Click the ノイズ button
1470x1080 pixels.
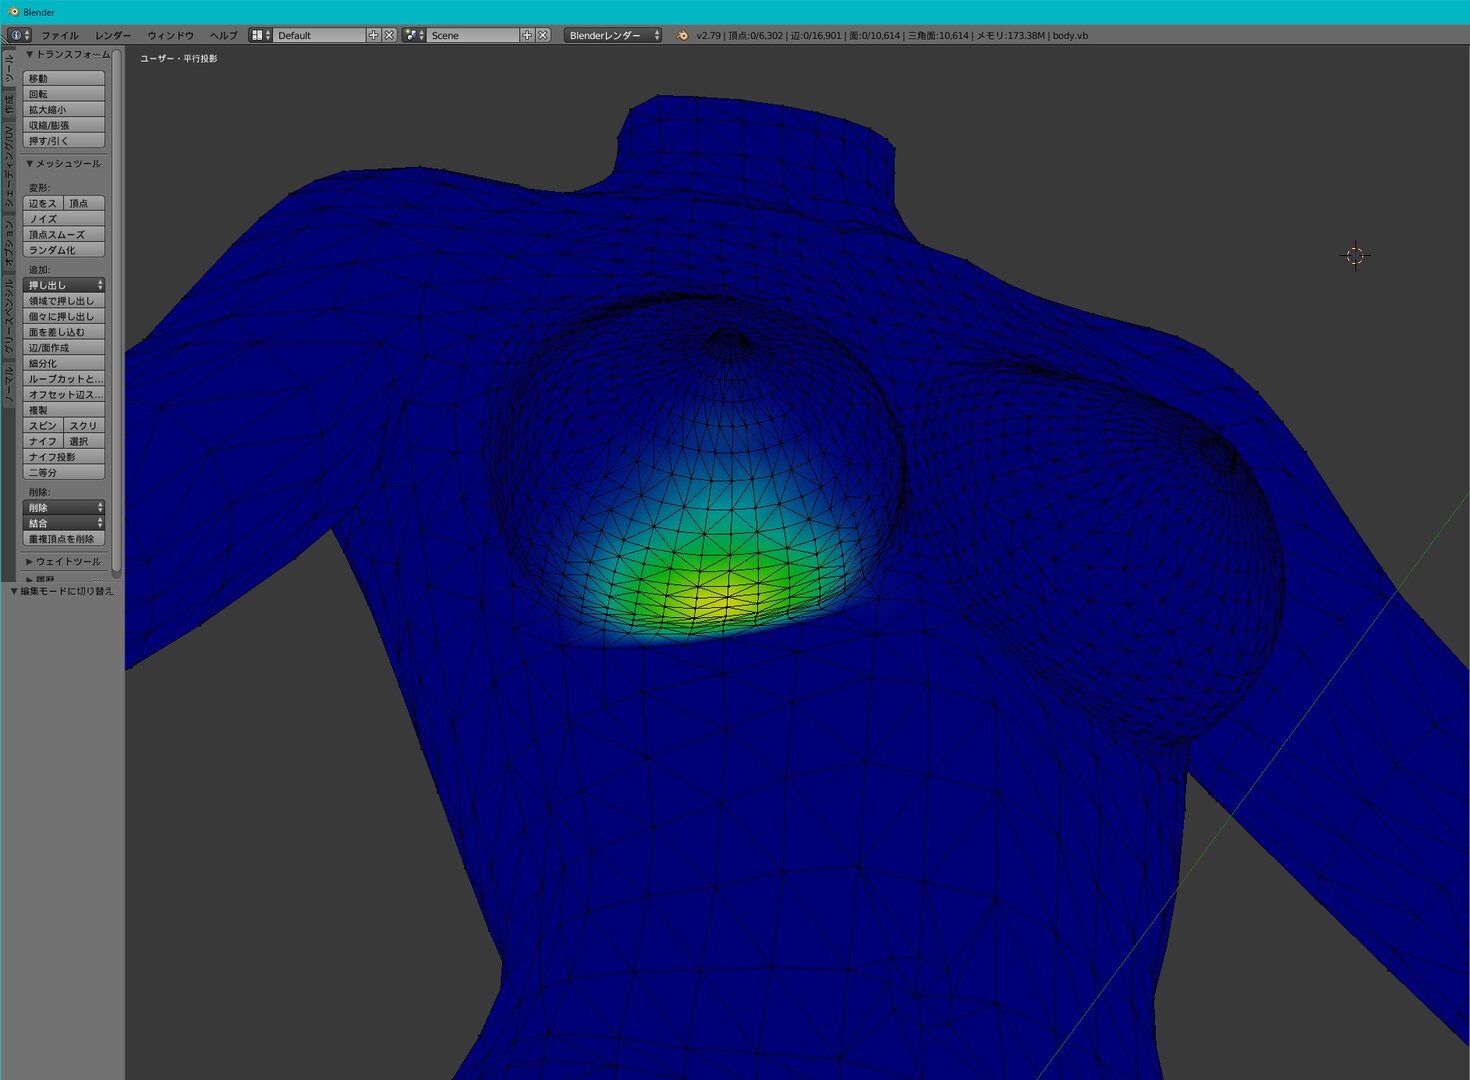point(64,219)
